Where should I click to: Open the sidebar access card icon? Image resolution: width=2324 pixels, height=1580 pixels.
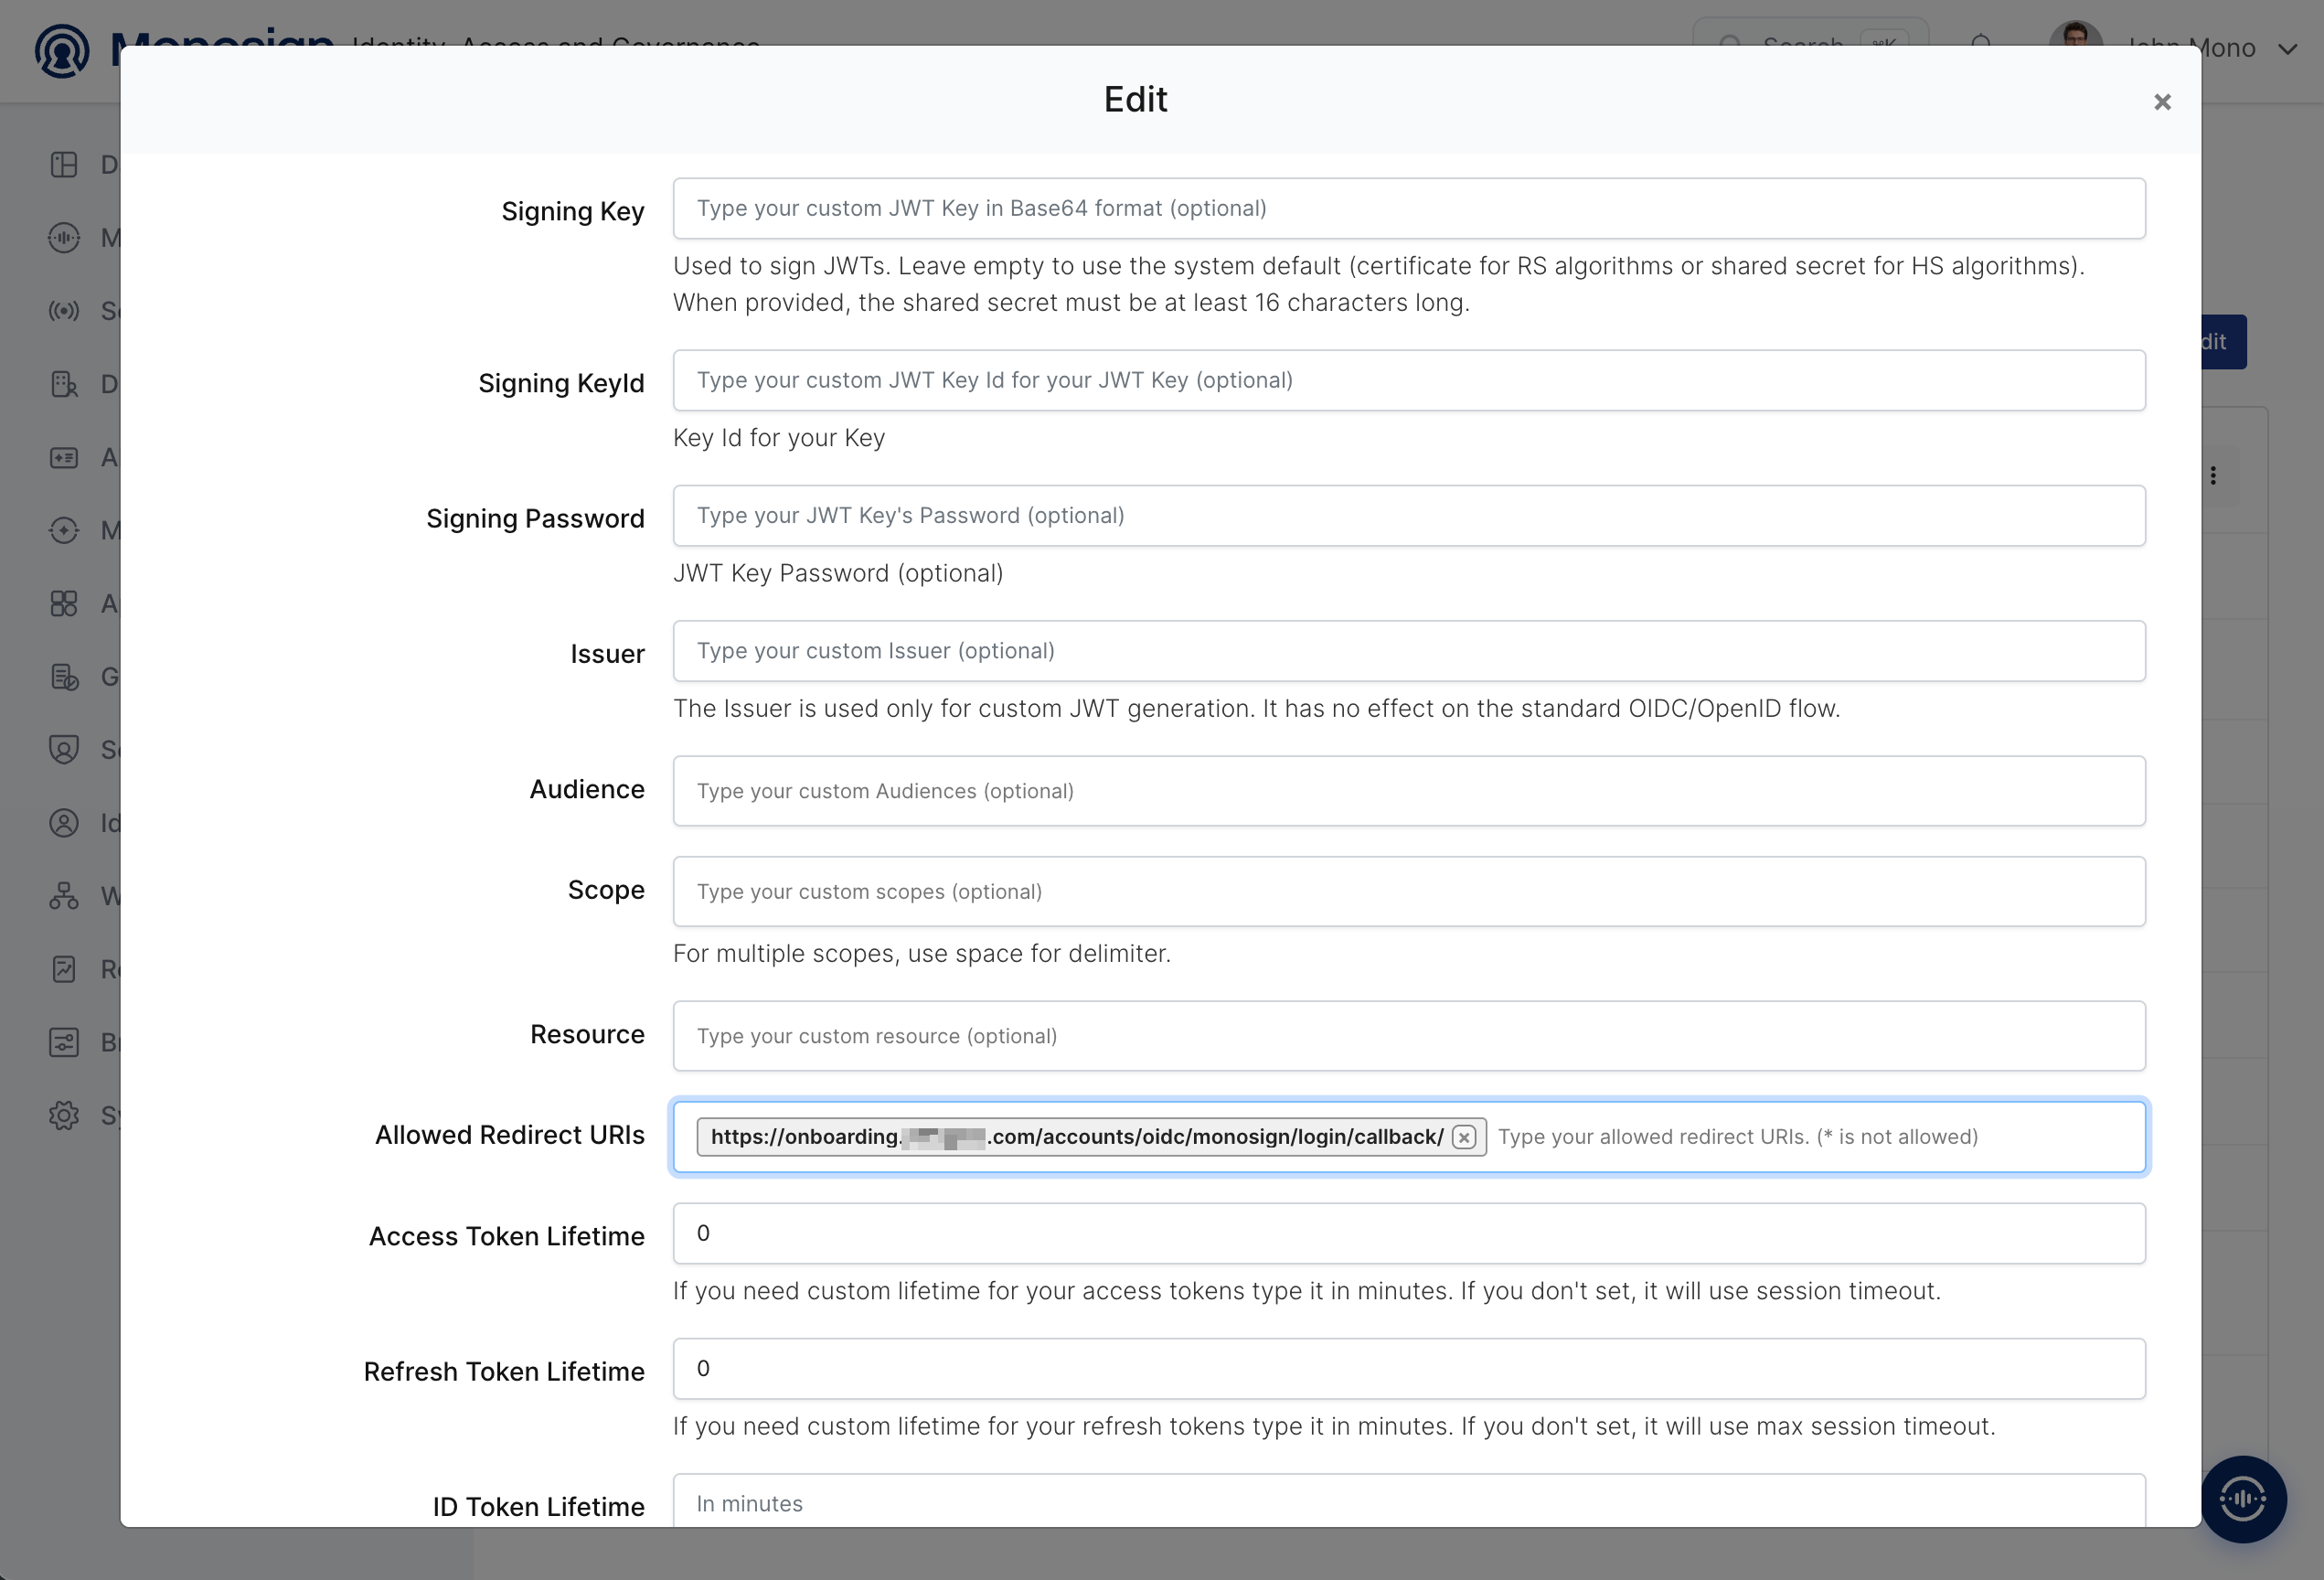(64, 457)
